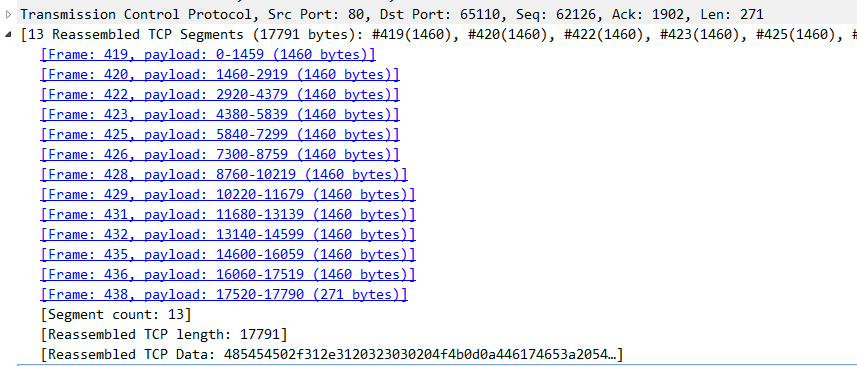Screen dimensions: 857x366
Task: Follow the Frame 422 payload 2920-4379 link
Action: (220, 95)
